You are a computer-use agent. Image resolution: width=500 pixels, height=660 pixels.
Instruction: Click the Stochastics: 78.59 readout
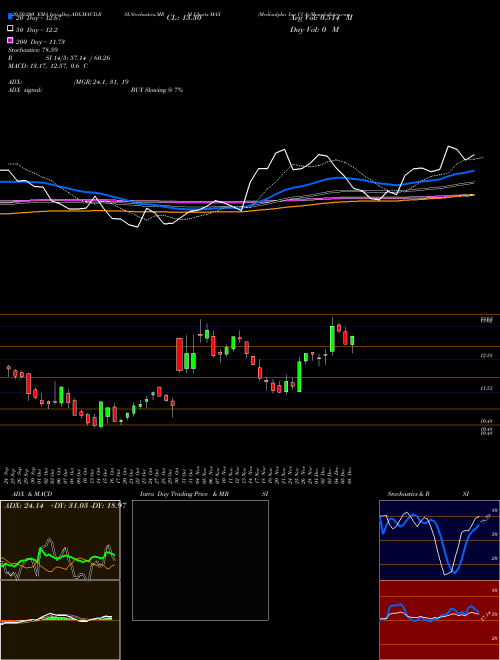coord(33,50)
